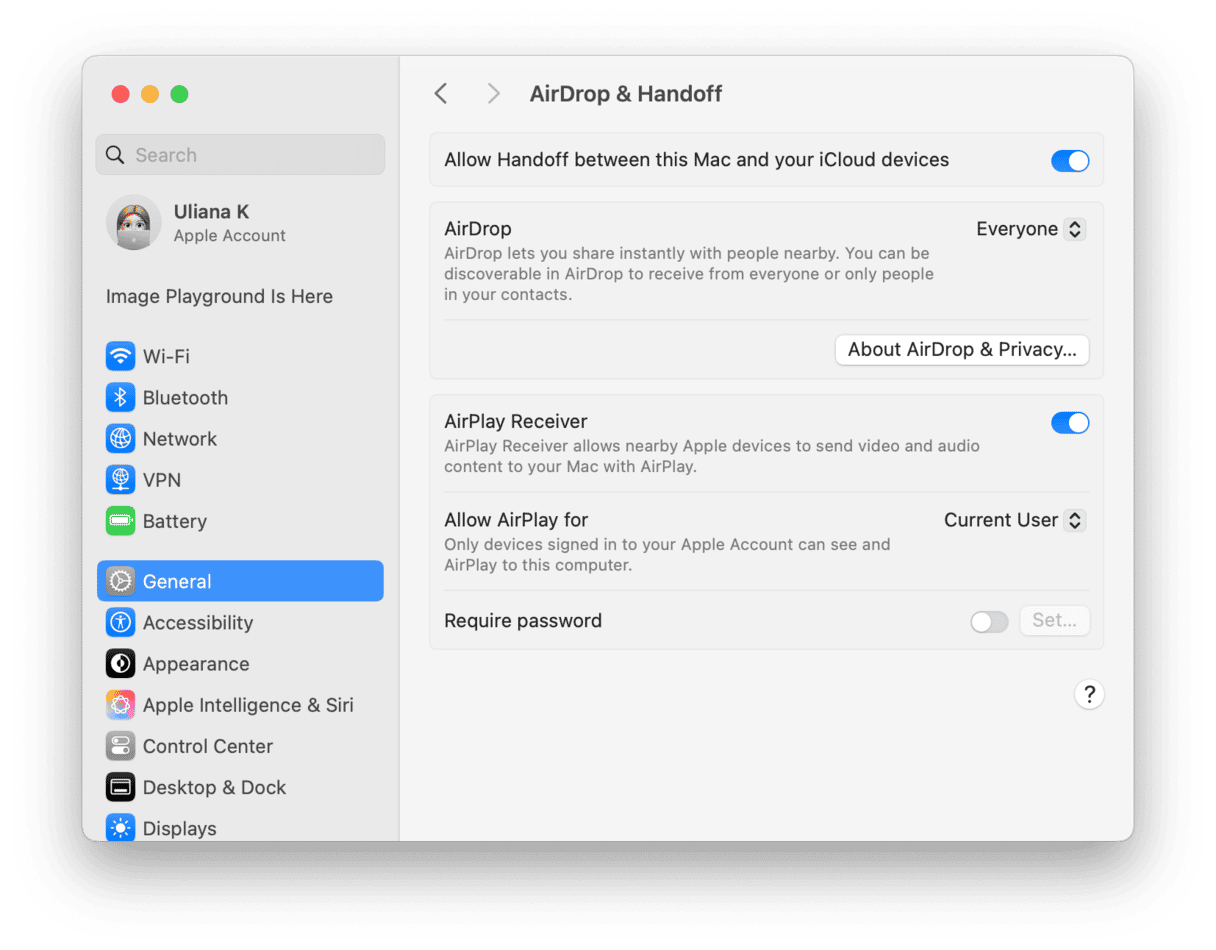Click the AirPlay Receiver heading text
Viewport: 1216px width, 950px height.
pyautogui.click(x=516, y=421)
